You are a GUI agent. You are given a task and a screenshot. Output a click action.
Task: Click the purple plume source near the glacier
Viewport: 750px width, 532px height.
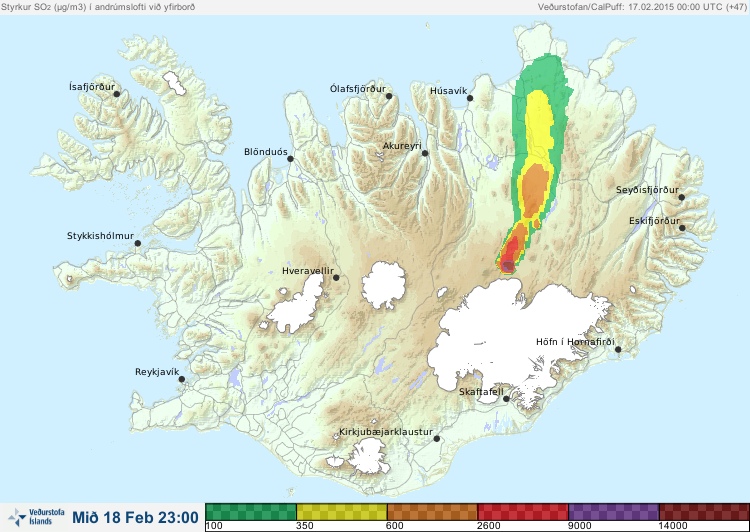(x=508, y=266)
